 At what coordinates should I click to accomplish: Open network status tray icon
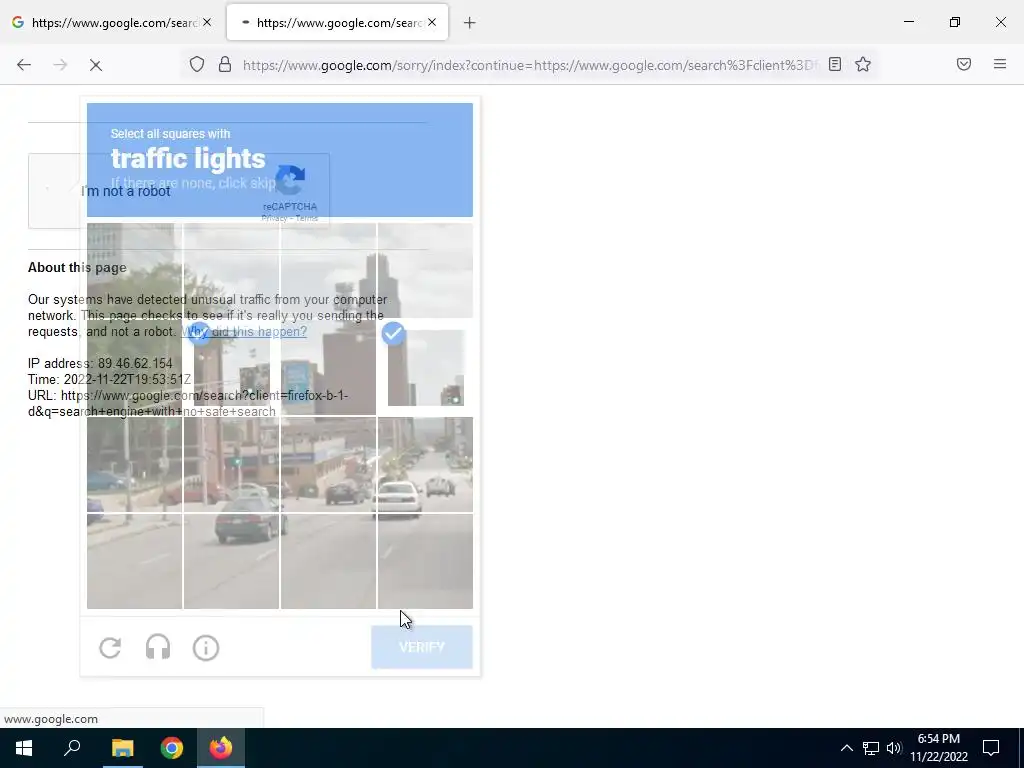[x=871, y=748]
